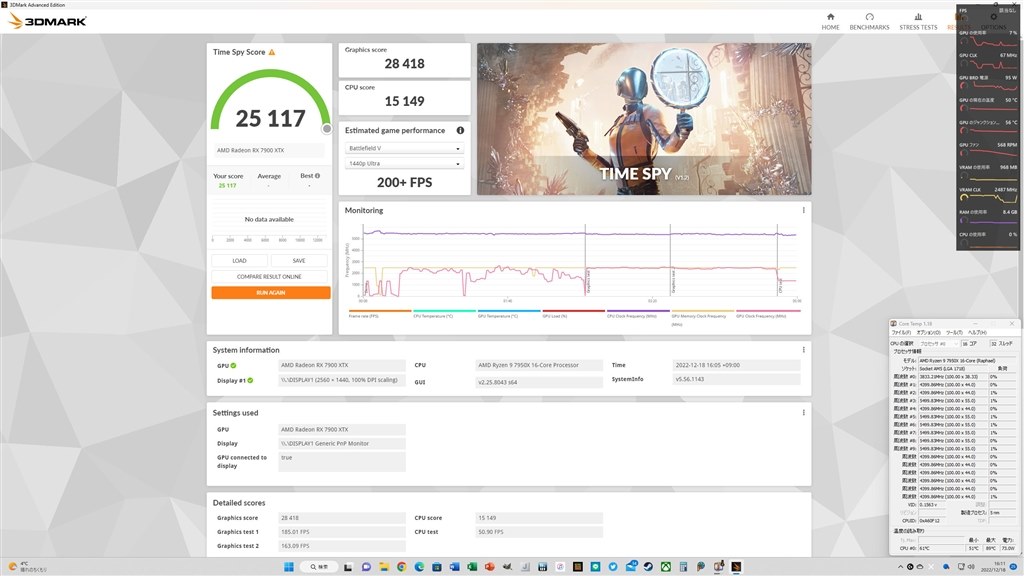This screenshot has width=1024, height=576.
Task: Open the Monitoring panel options menu
Action: (x=803, y=210)
